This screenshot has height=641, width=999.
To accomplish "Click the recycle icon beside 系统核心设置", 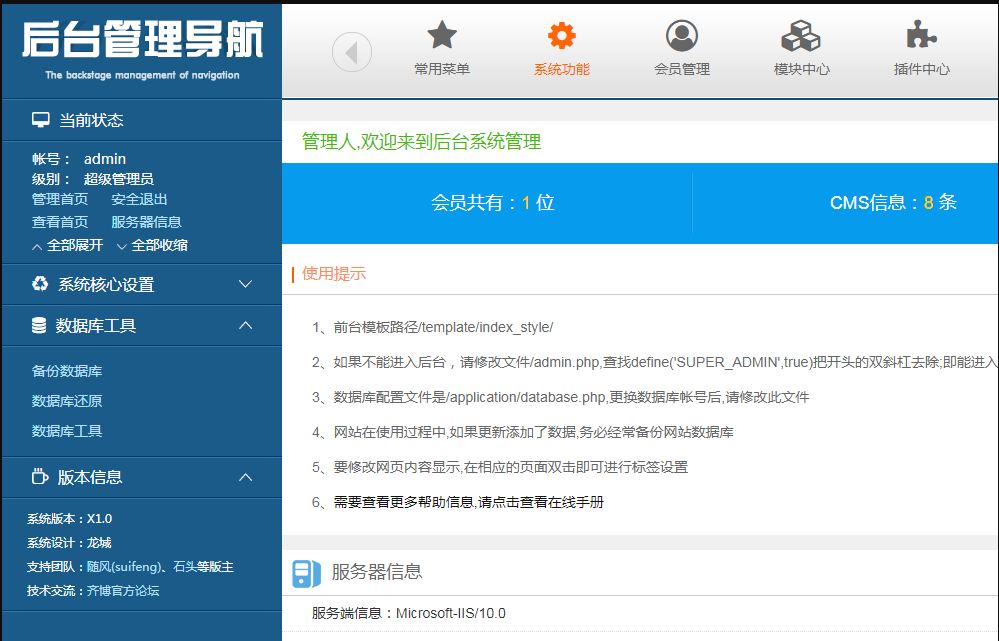I will [x=40, y=284].
